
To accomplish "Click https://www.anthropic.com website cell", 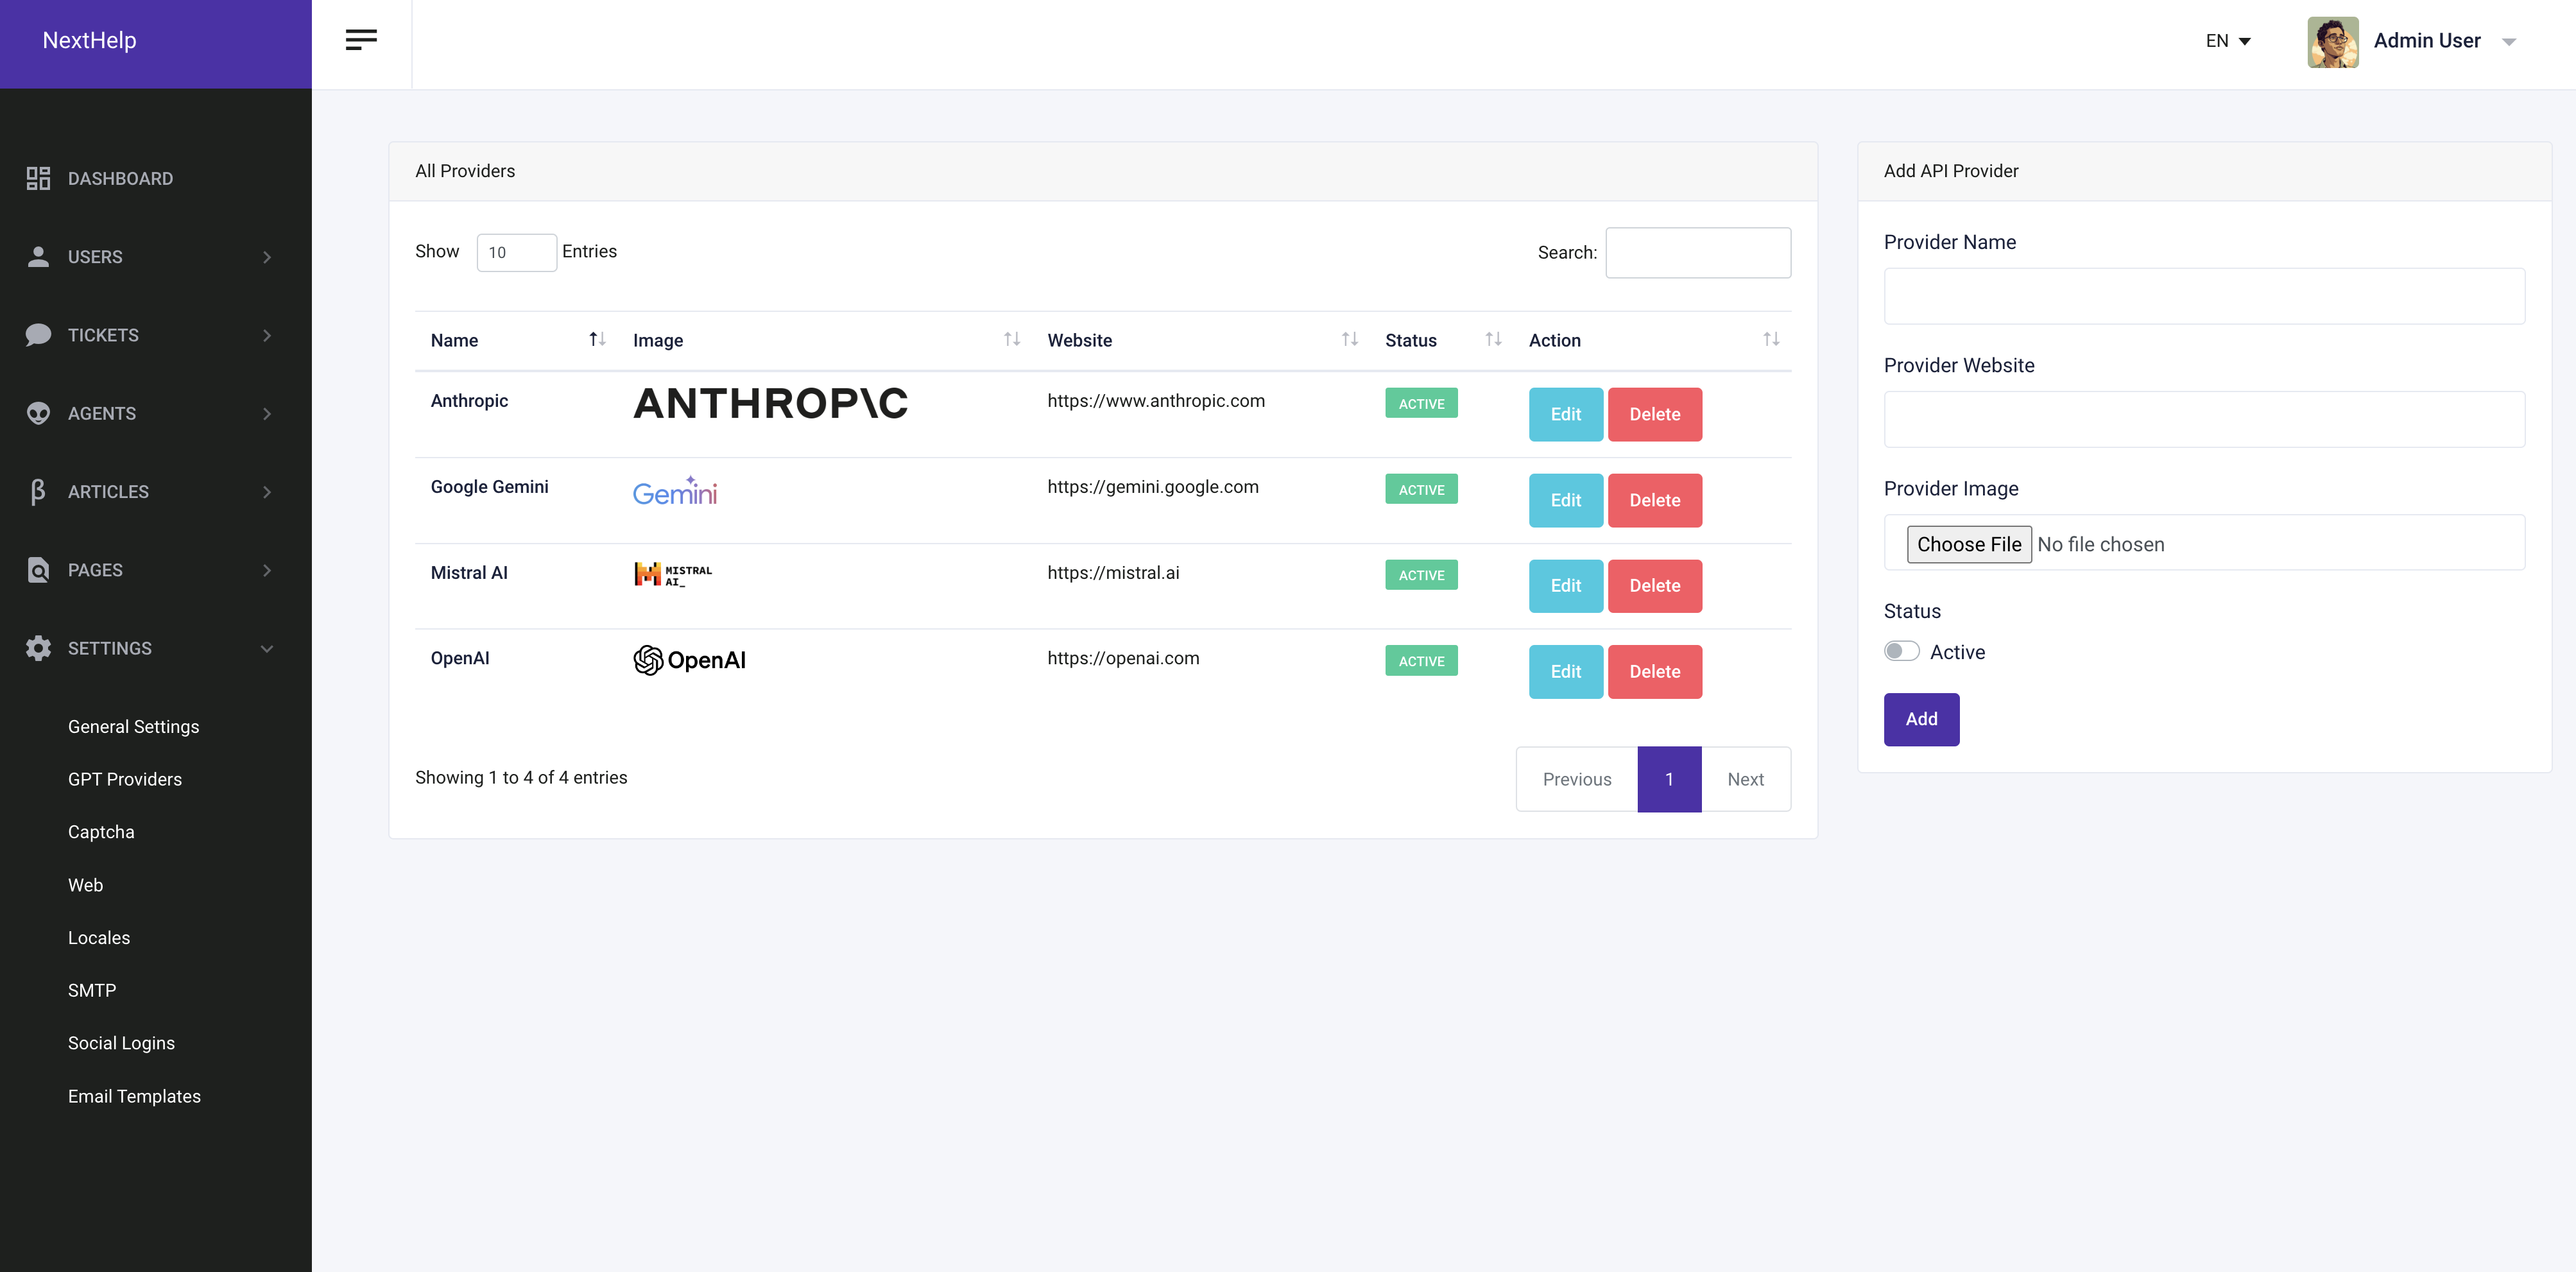I will pos(1156,401).
